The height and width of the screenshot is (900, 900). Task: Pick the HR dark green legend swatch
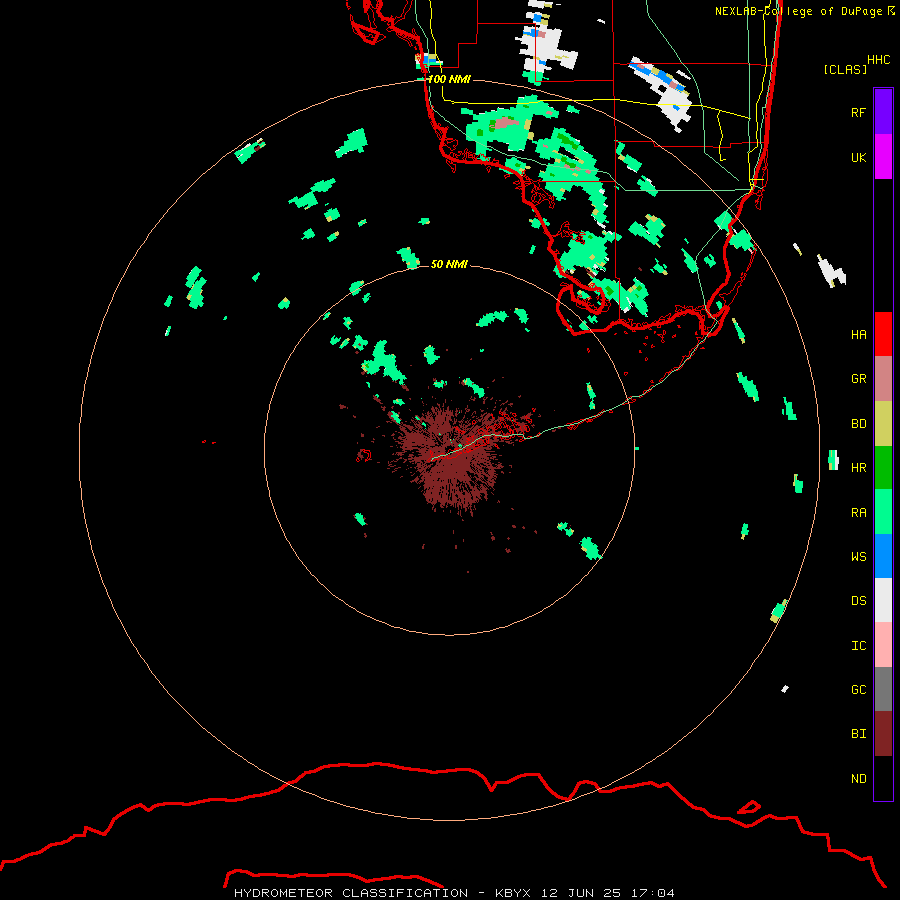tap(883, 468)
